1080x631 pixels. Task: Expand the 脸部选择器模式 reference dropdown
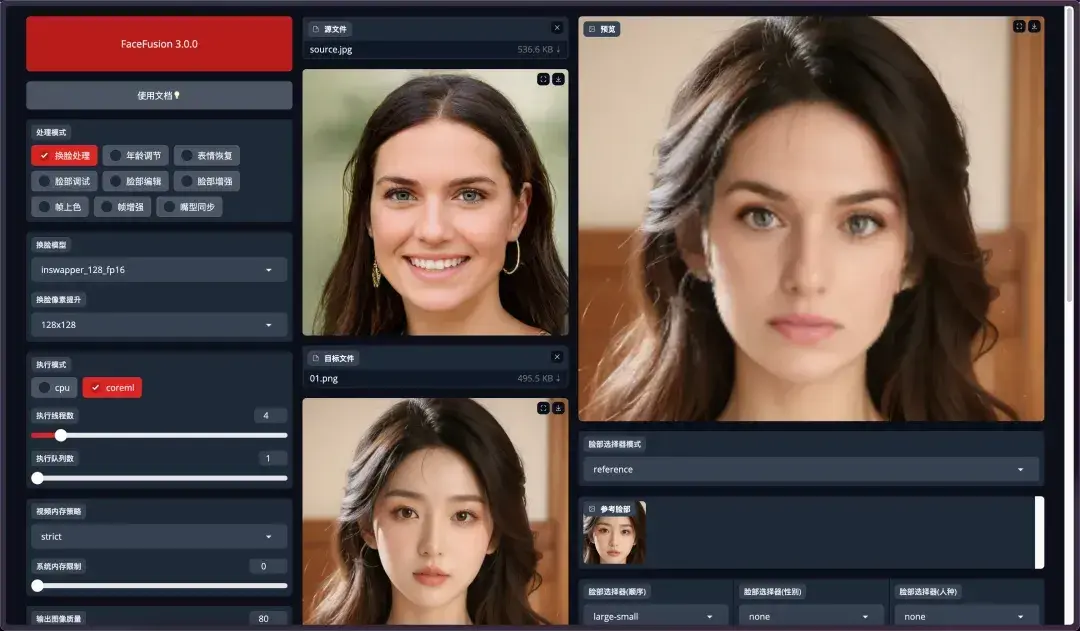coord(810,468)
